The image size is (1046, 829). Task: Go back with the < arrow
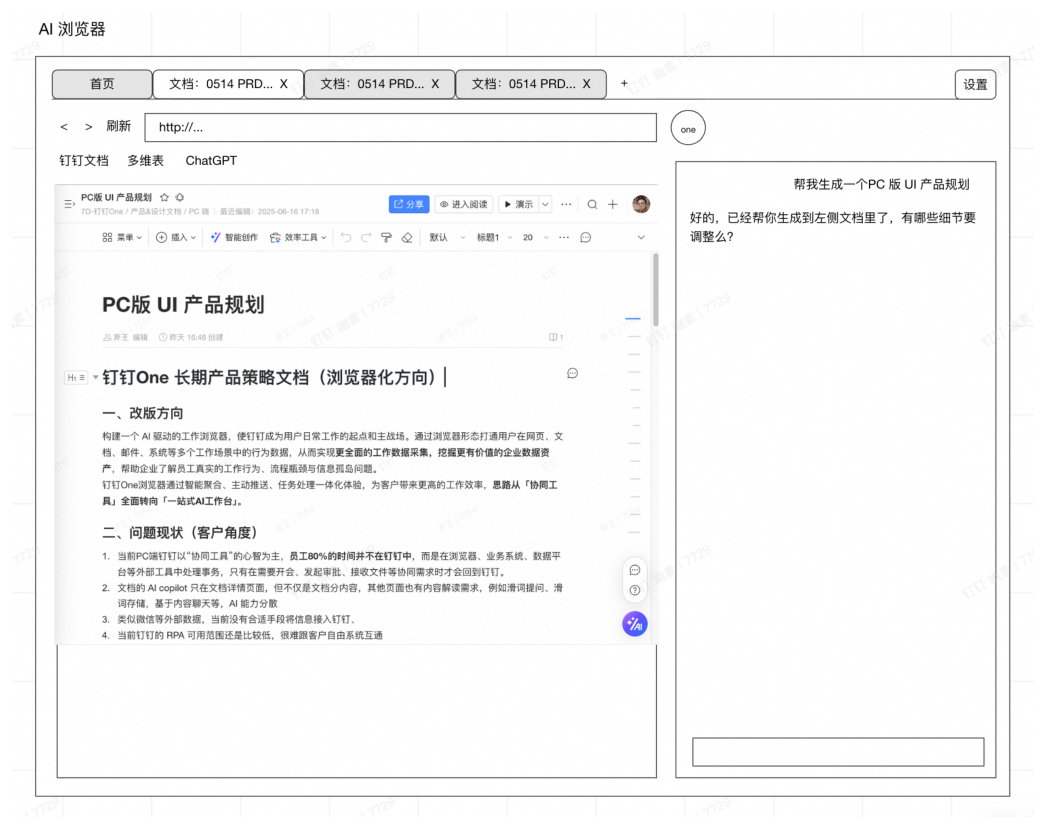pos(64,127)
